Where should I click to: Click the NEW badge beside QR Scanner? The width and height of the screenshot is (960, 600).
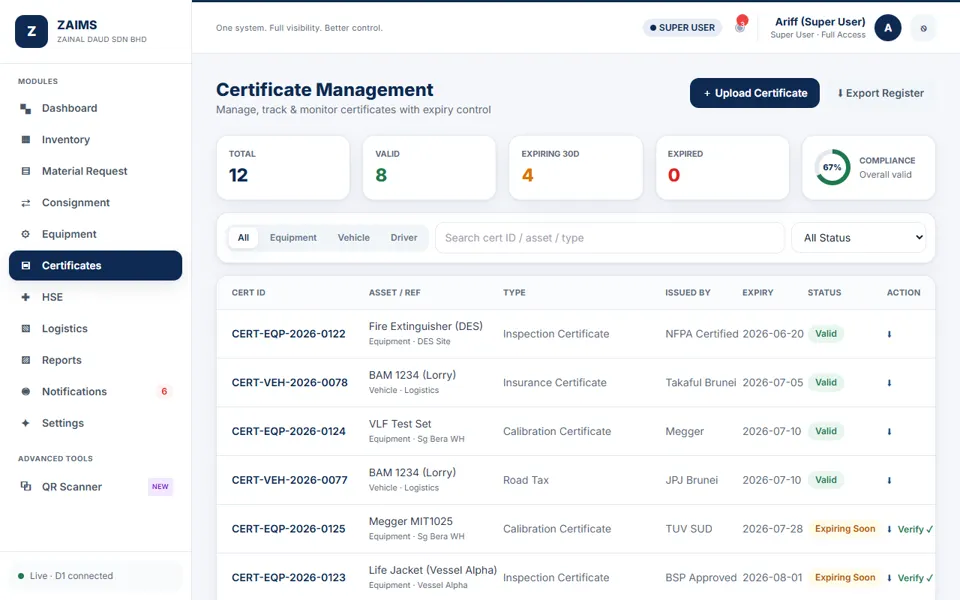(x=160, y=487)
